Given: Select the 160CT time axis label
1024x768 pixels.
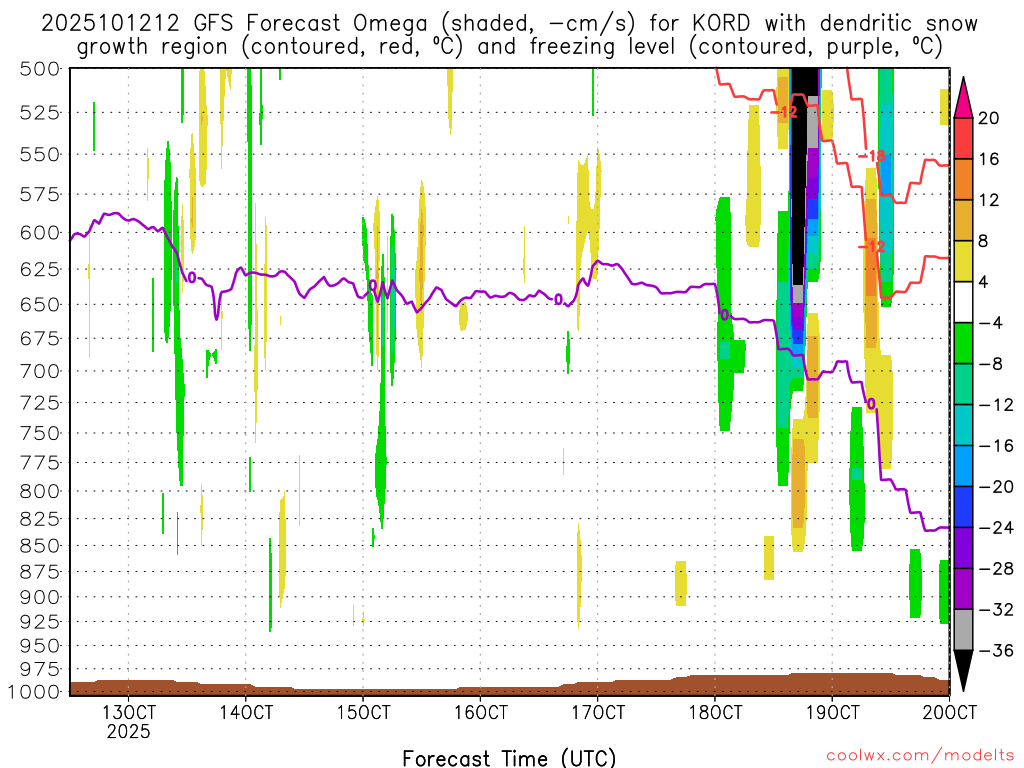Looking at the screenshot, I should point(481,712).
